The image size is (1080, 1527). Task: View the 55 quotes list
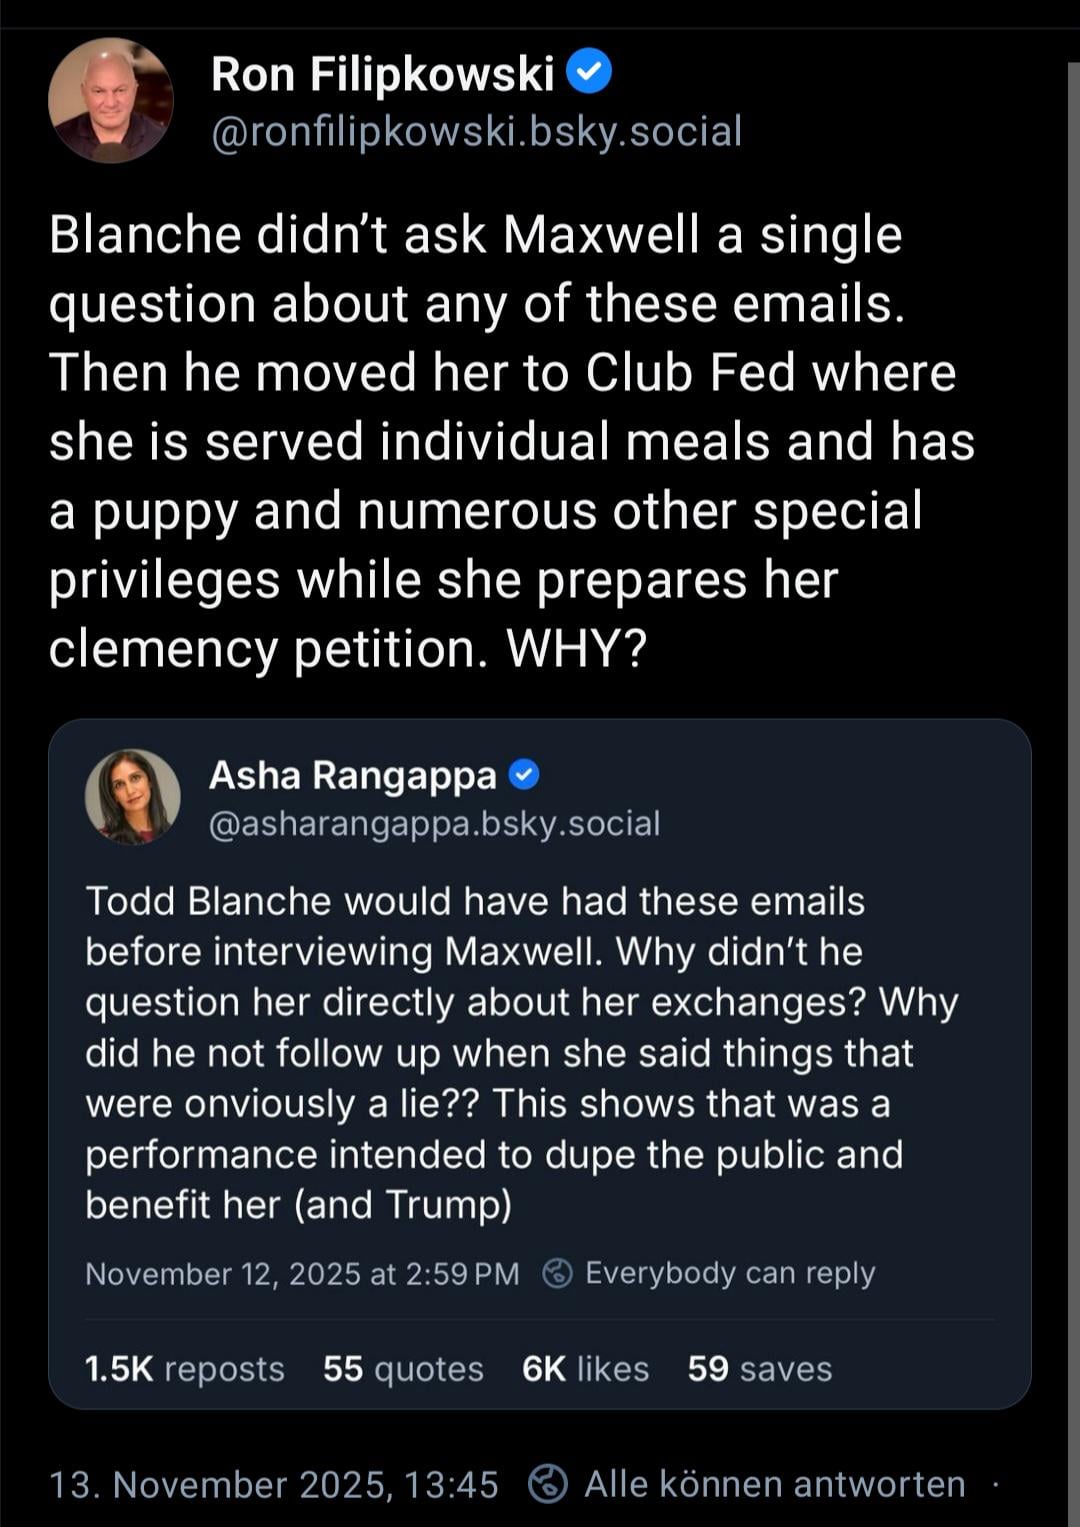point(402,1368)
